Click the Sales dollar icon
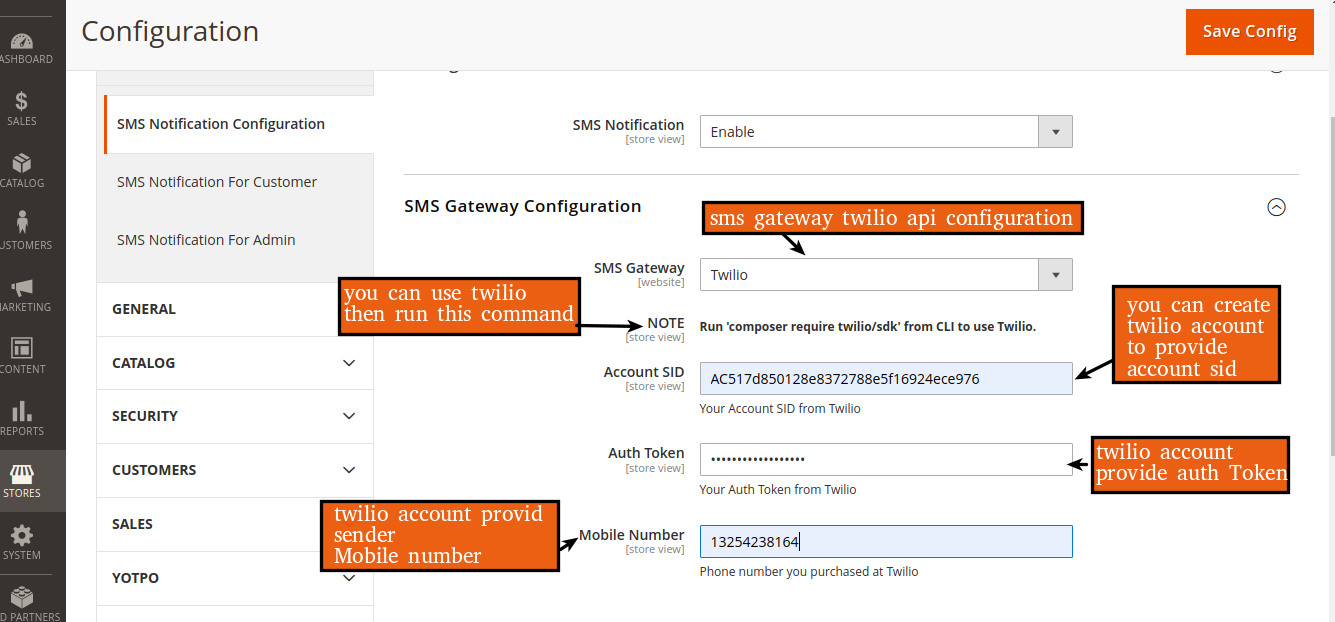The height and width of the screenshot is (622, 1335). click(22, 102)
